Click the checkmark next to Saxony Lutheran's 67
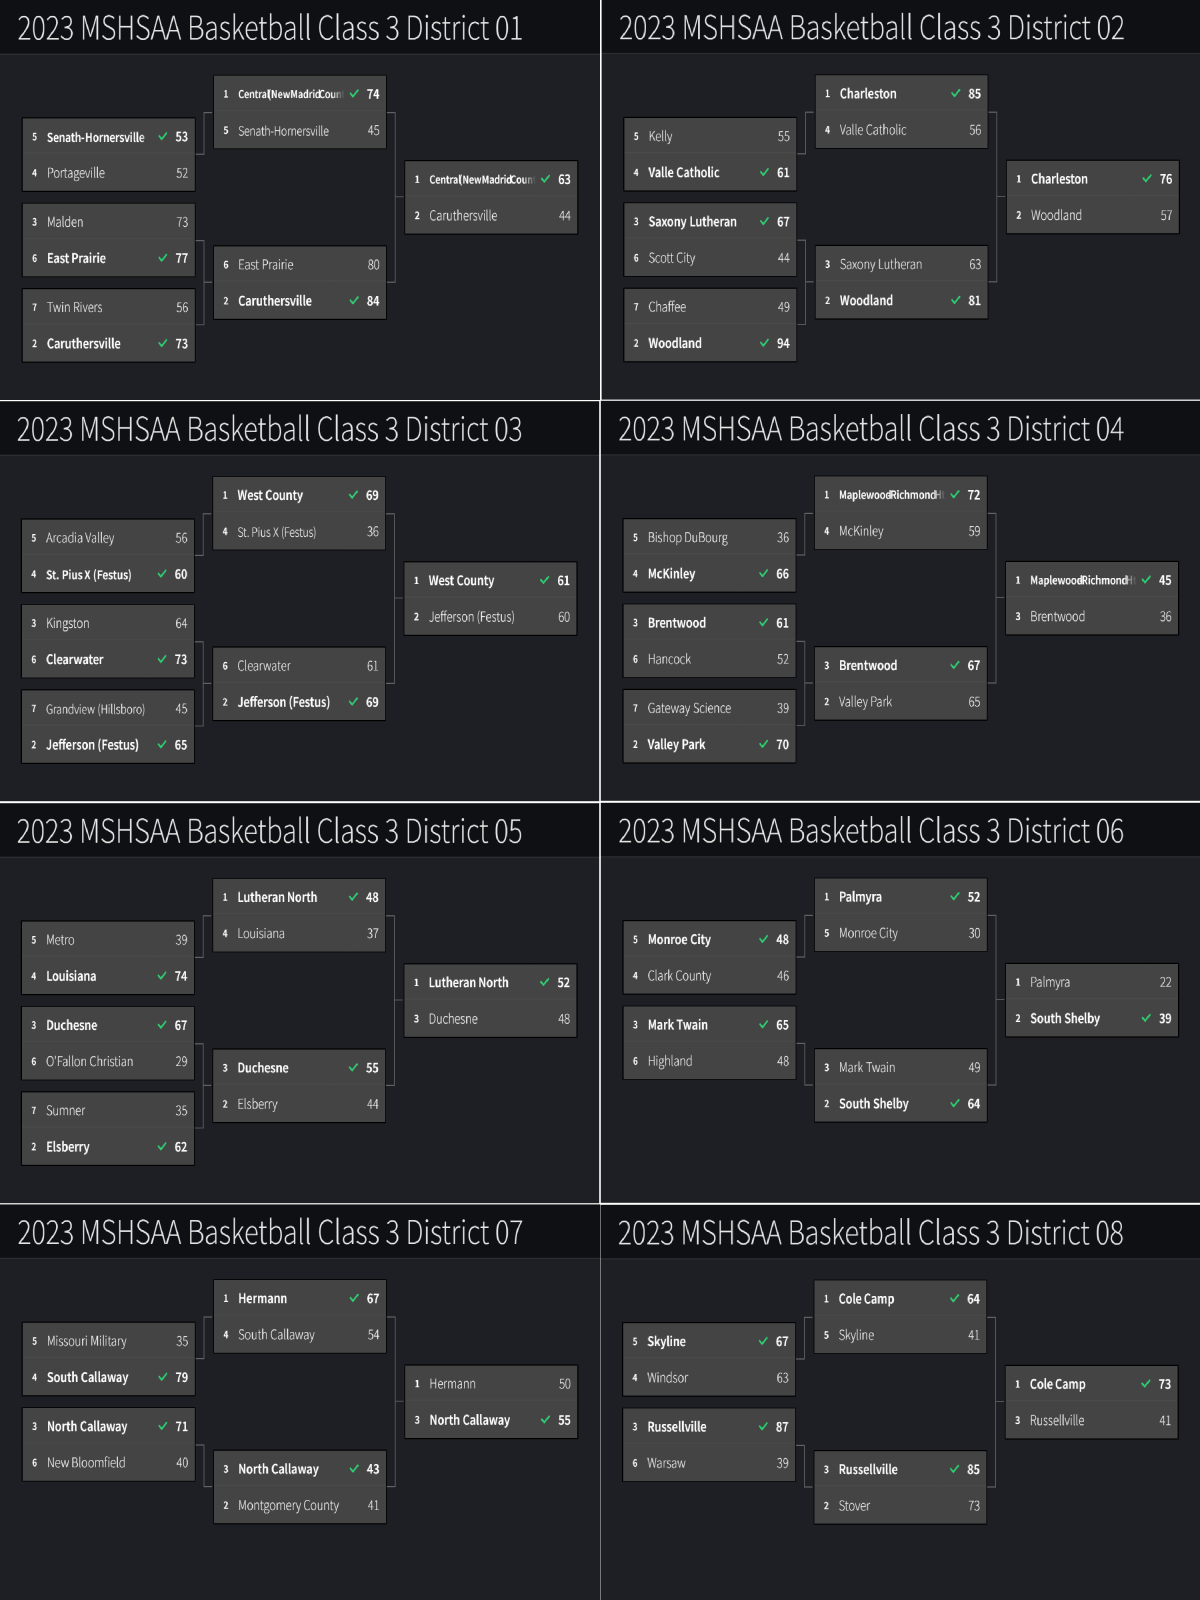 [764, 222]
